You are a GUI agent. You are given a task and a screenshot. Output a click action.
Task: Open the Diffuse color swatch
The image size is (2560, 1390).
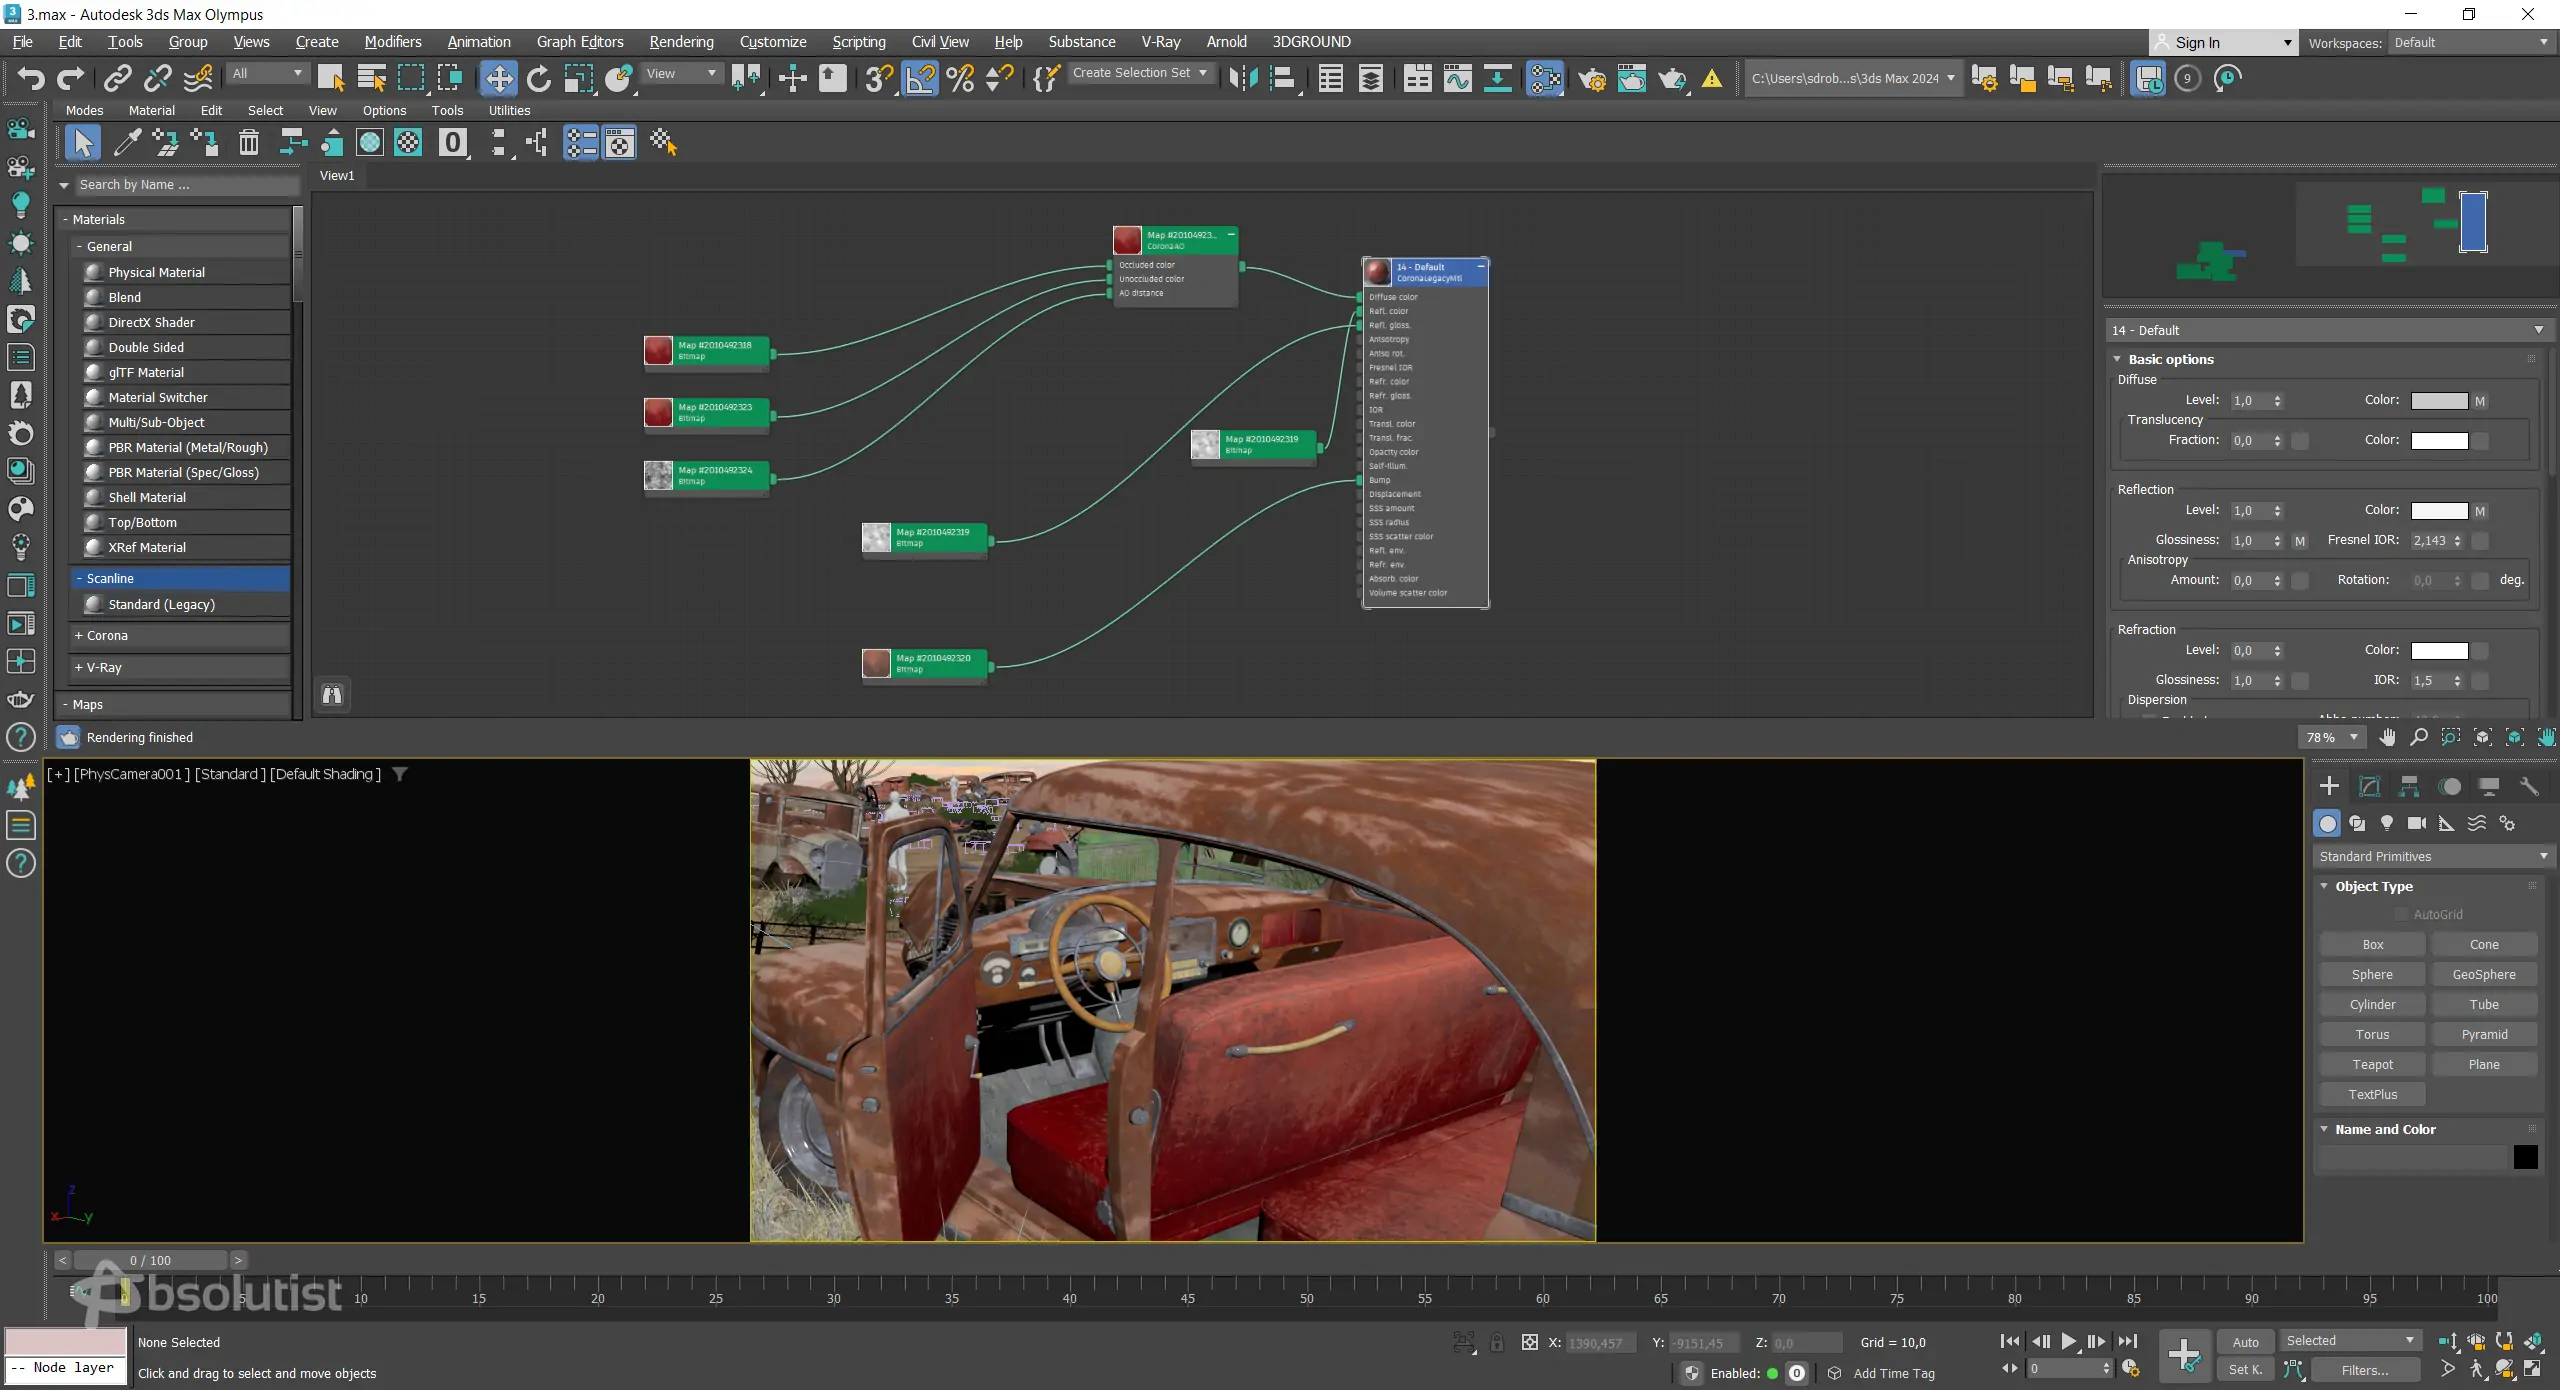coord(2439,401)
